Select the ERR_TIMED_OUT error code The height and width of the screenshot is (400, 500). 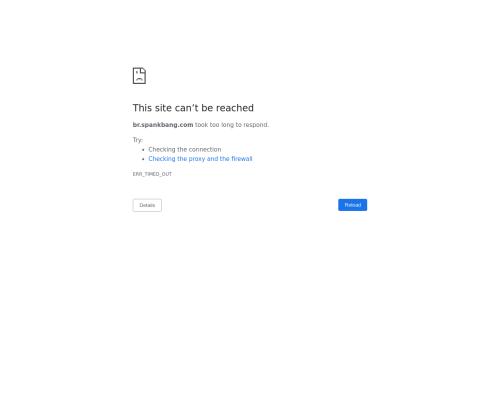click(152, 174)
